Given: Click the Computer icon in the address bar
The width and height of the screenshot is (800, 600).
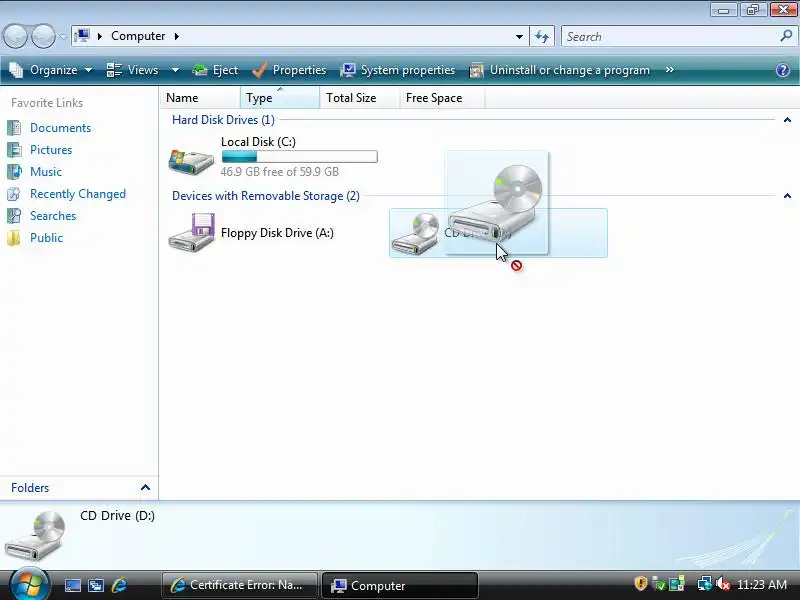Looking at the screenshot, I should (82, 36).
